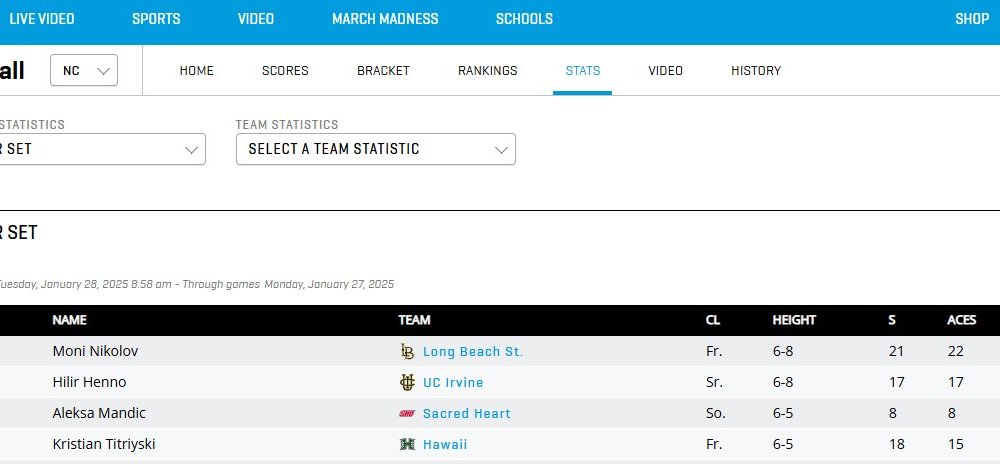Click the UC Irvine team logo icon

(x=407, y=383)
